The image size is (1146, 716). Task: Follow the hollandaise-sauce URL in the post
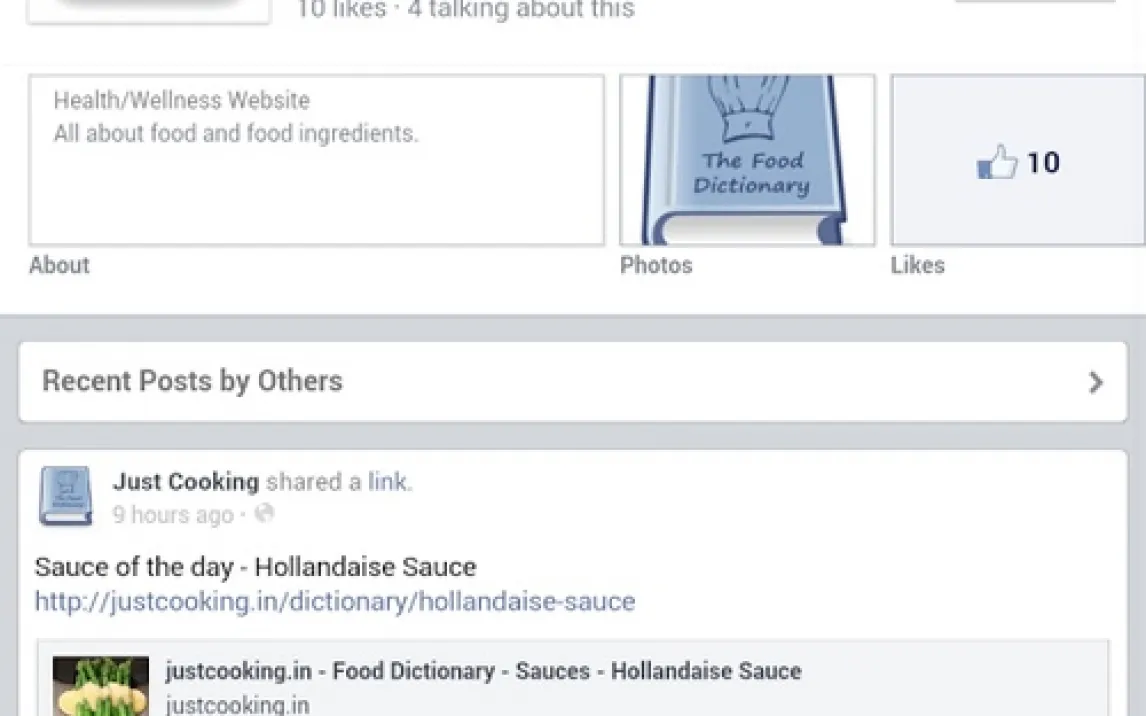click(x=335, y=601)
